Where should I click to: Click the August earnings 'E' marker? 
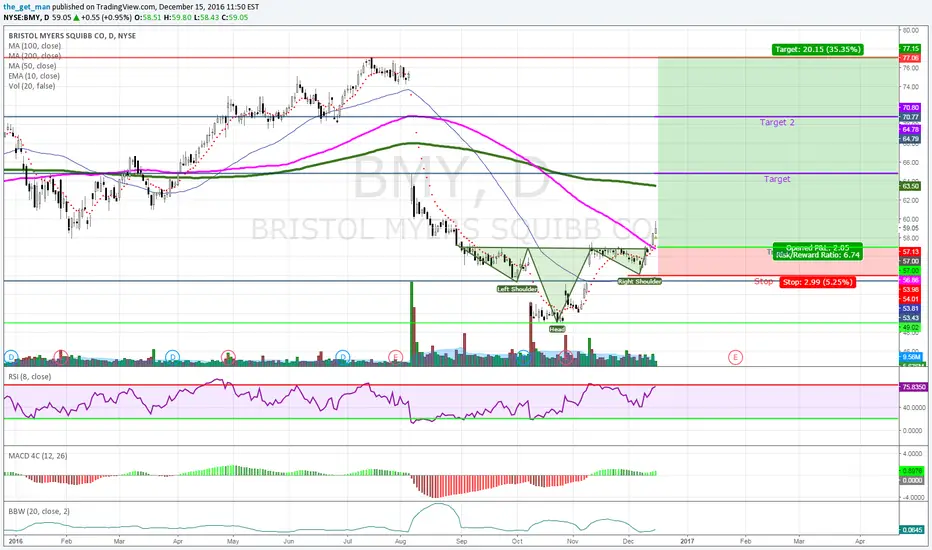[x=395, y=357]
